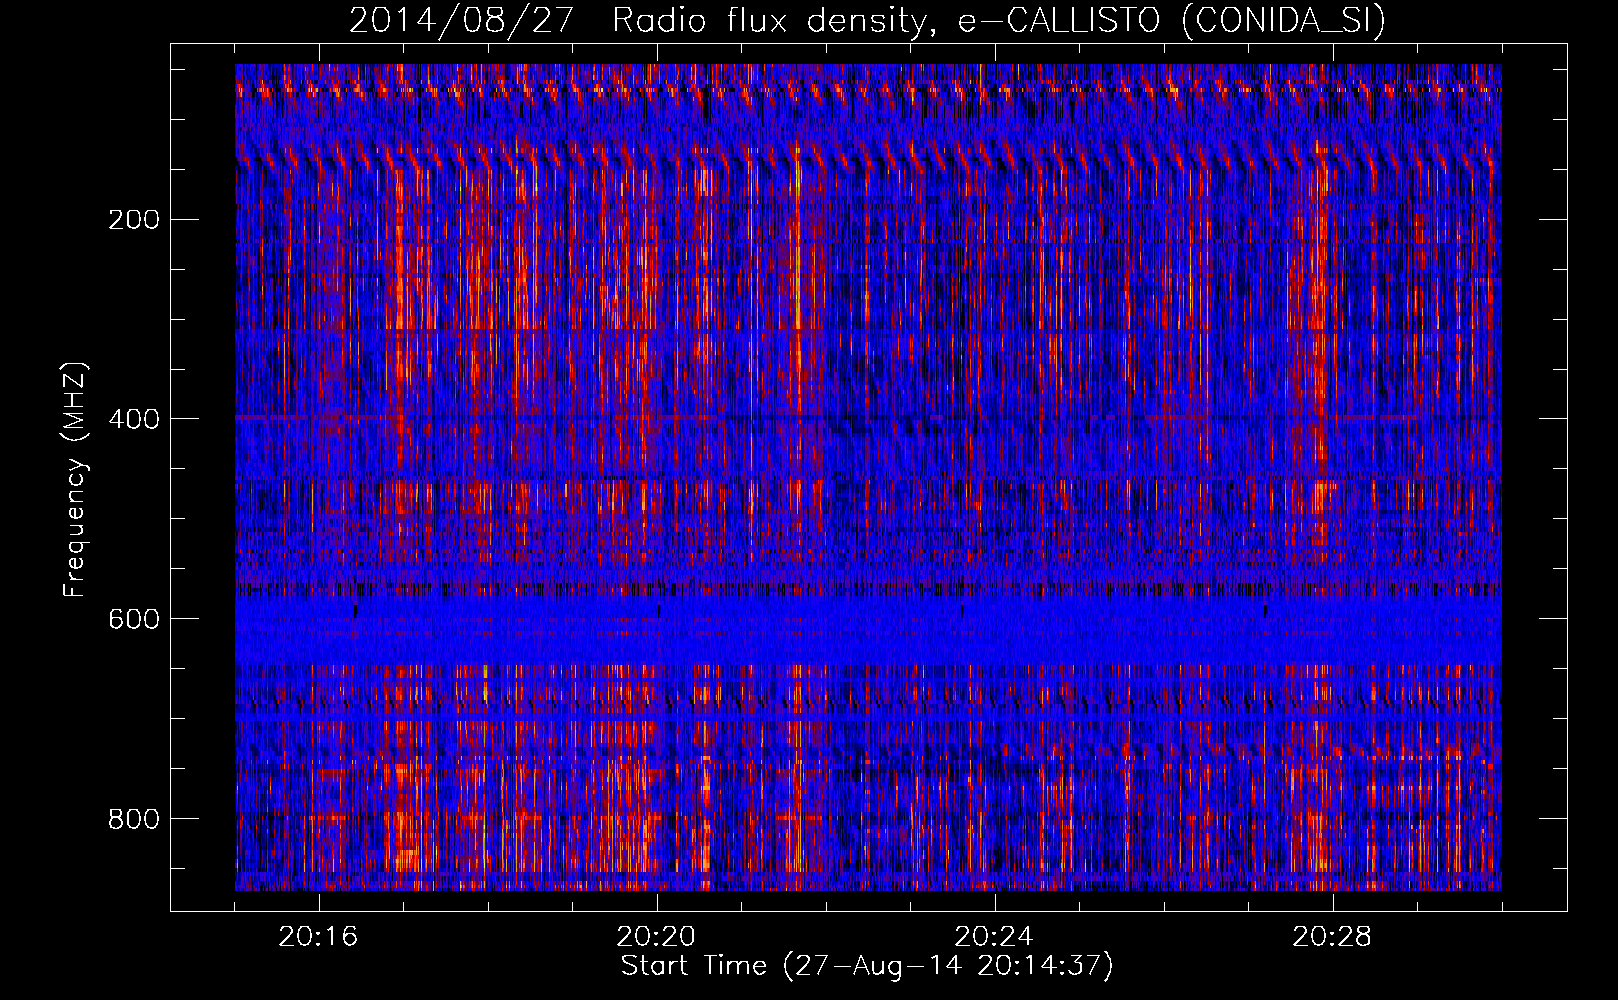Click the 20:28 time tick label
The width and height of the screenshot is (1618, 1000).
coord(1332,937)
